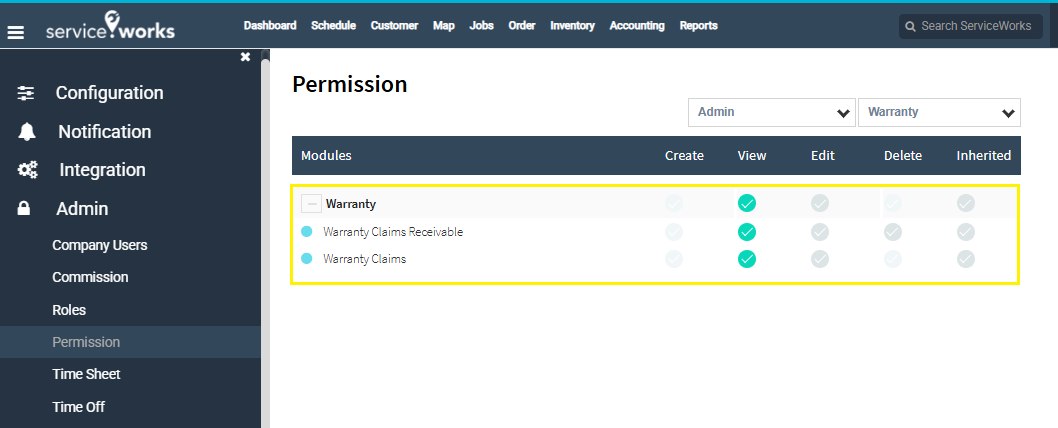Screen dimensions: 1058x428
Task: Open the hamburger menu icon
Action: click(x=16, y=31)
